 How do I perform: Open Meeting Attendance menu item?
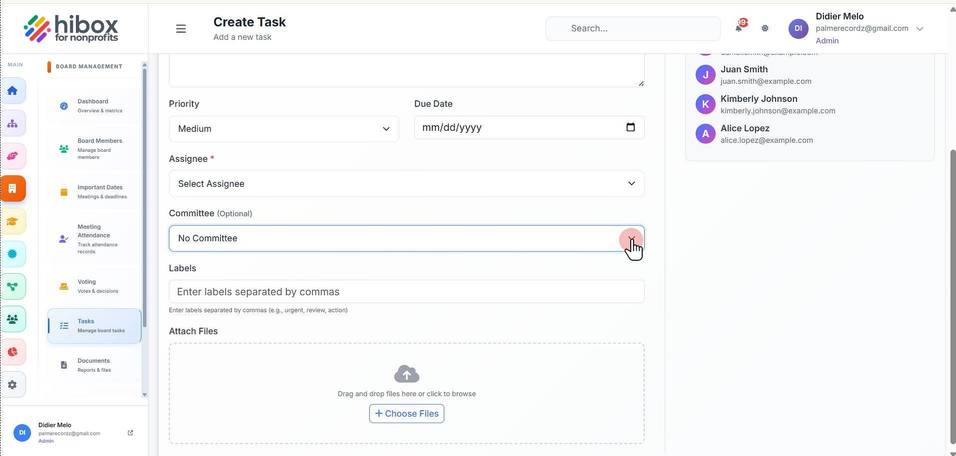coord(95,239)
